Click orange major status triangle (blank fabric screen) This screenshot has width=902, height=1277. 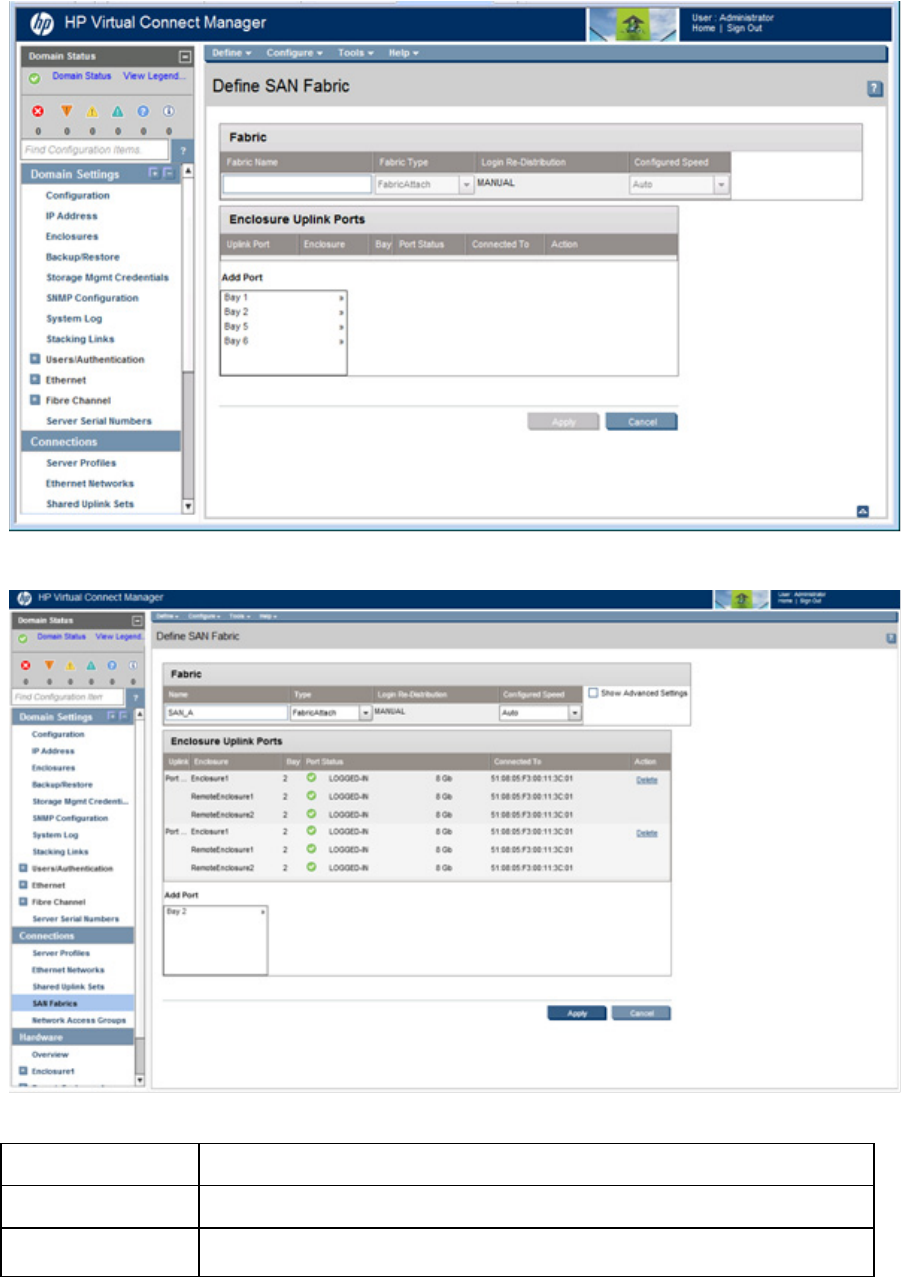click(x=66, y=113)
